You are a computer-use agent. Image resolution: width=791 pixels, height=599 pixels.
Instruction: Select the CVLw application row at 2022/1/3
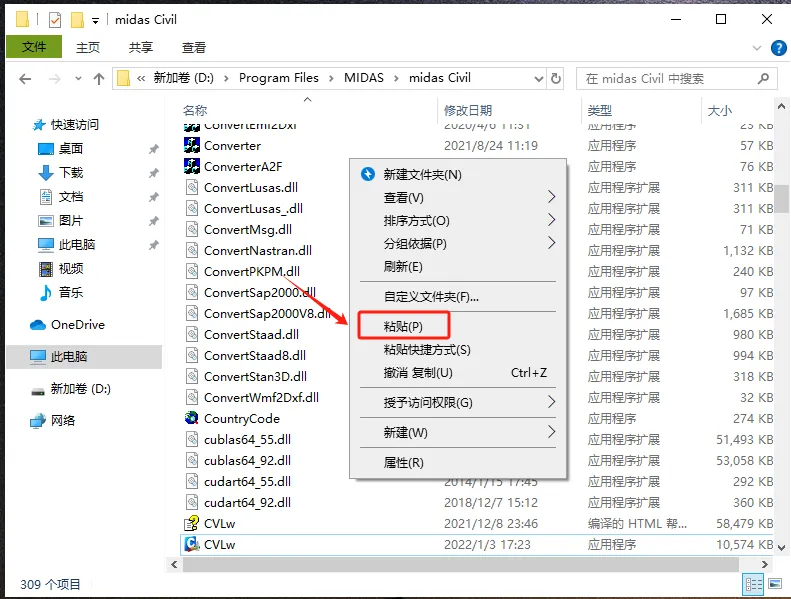[x=477, y=544]
